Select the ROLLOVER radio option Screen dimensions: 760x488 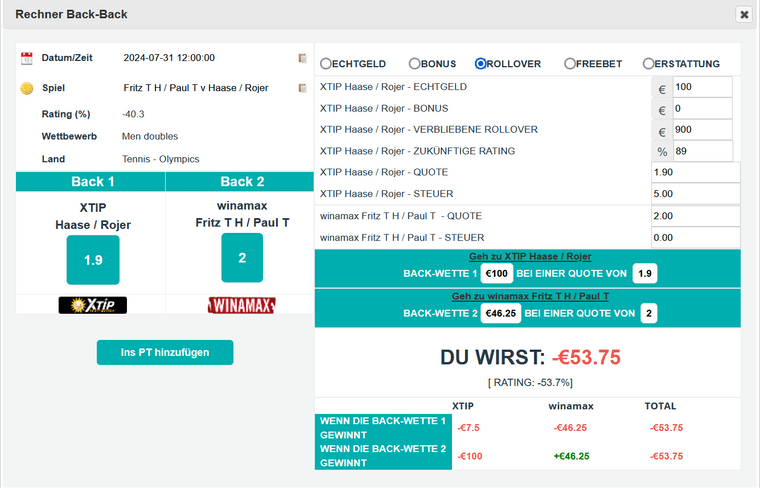pos(480,63)
